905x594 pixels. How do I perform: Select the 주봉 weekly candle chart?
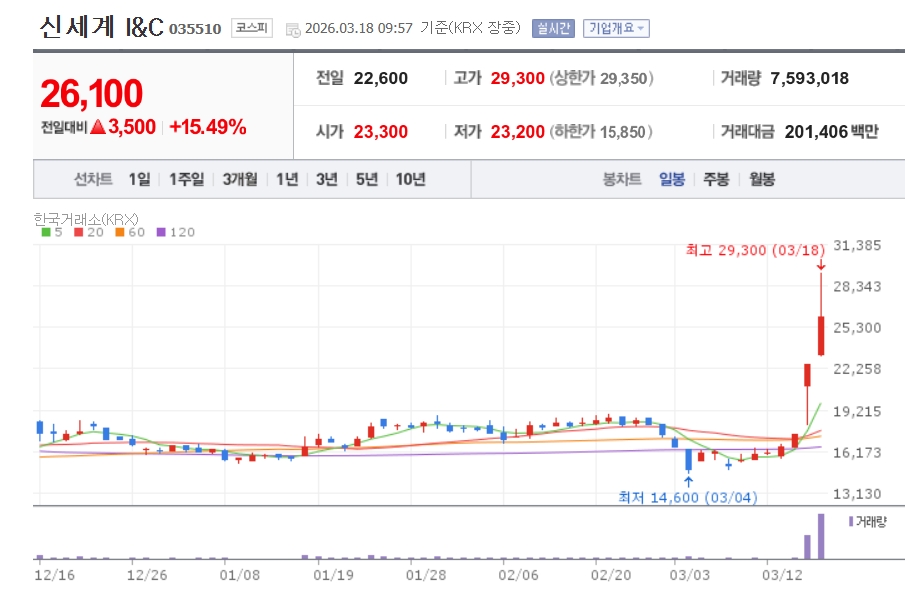click(716, 180)
